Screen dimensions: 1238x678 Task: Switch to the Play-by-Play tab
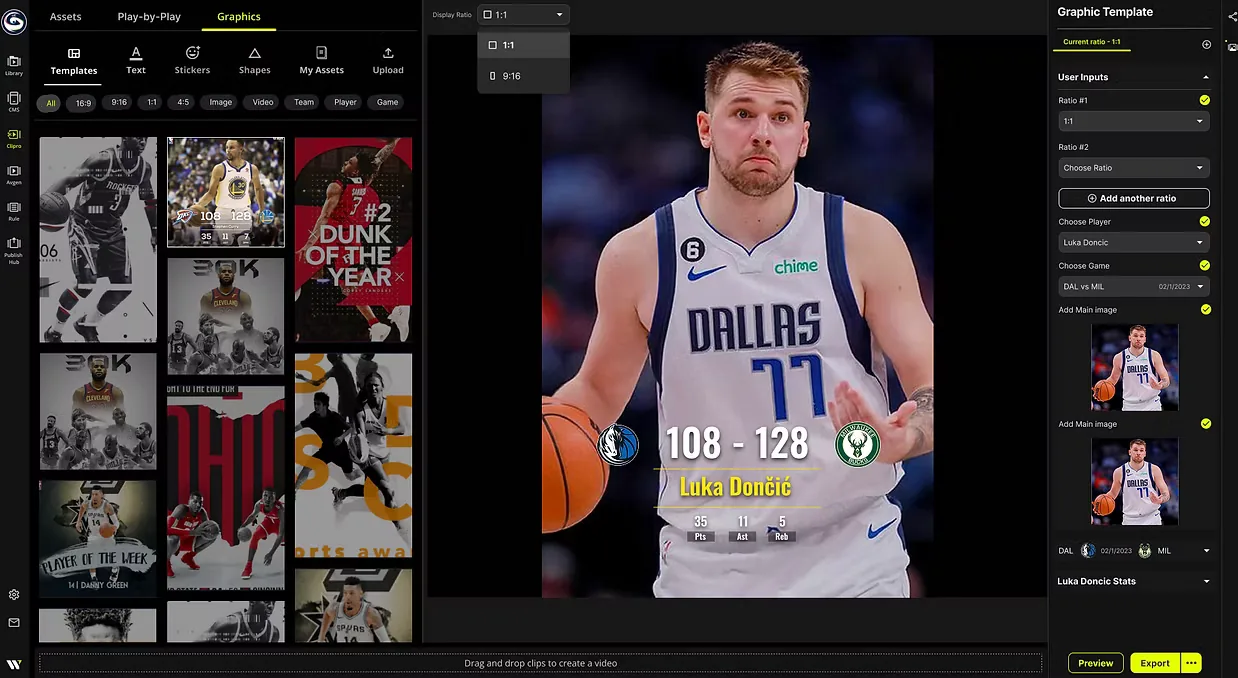(149, 16)
